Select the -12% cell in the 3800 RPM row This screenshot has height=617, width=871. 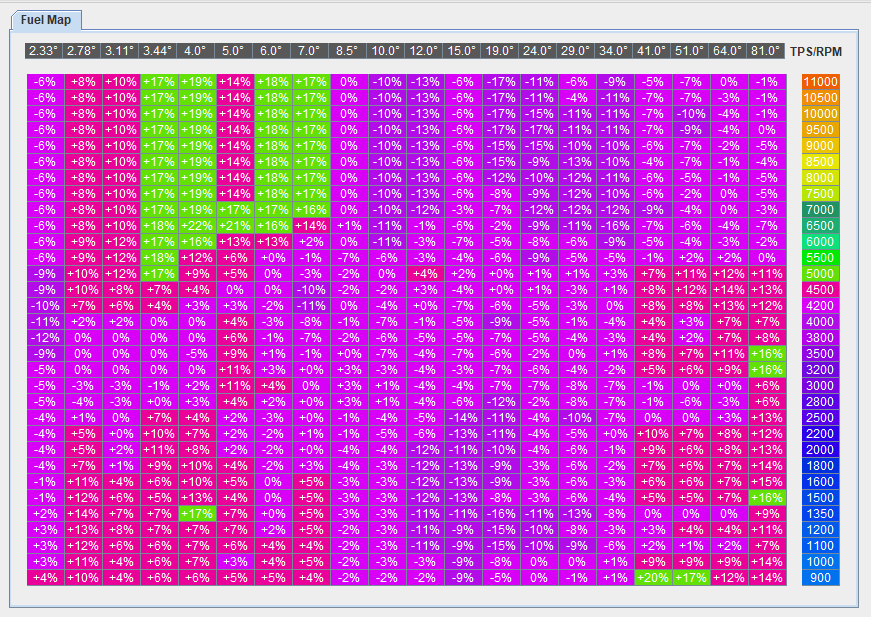tap(45, 338)
